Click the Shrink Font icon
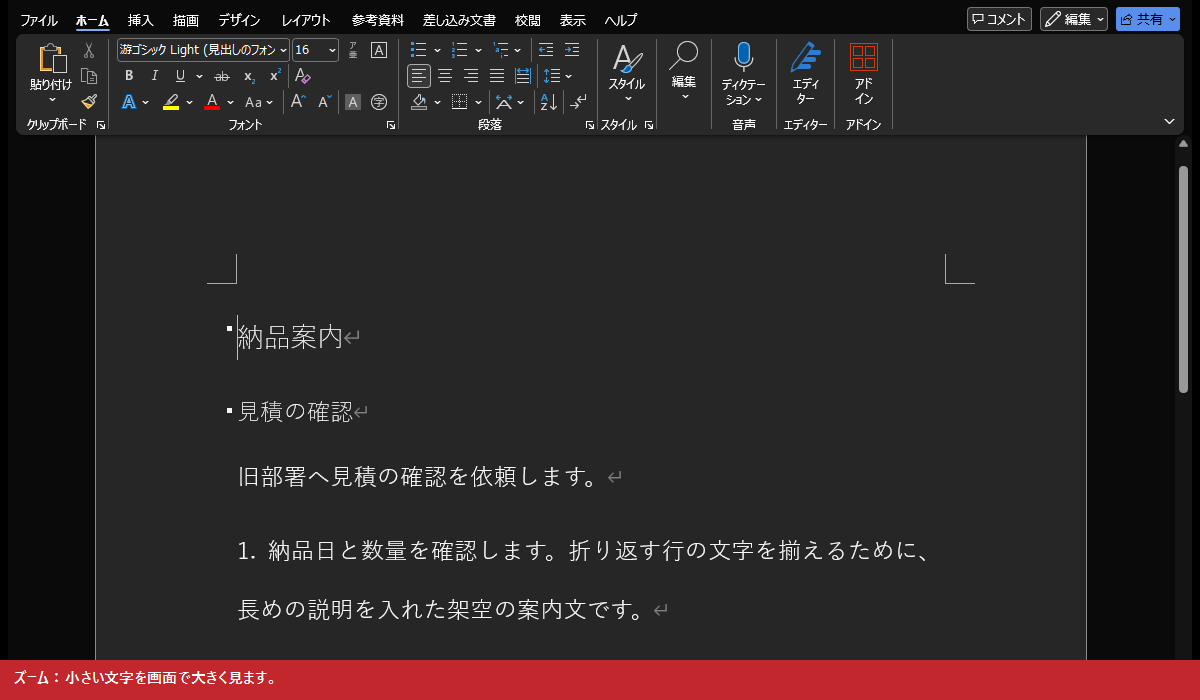Screen dimensions: 1200x700 (x=325, y=101)
